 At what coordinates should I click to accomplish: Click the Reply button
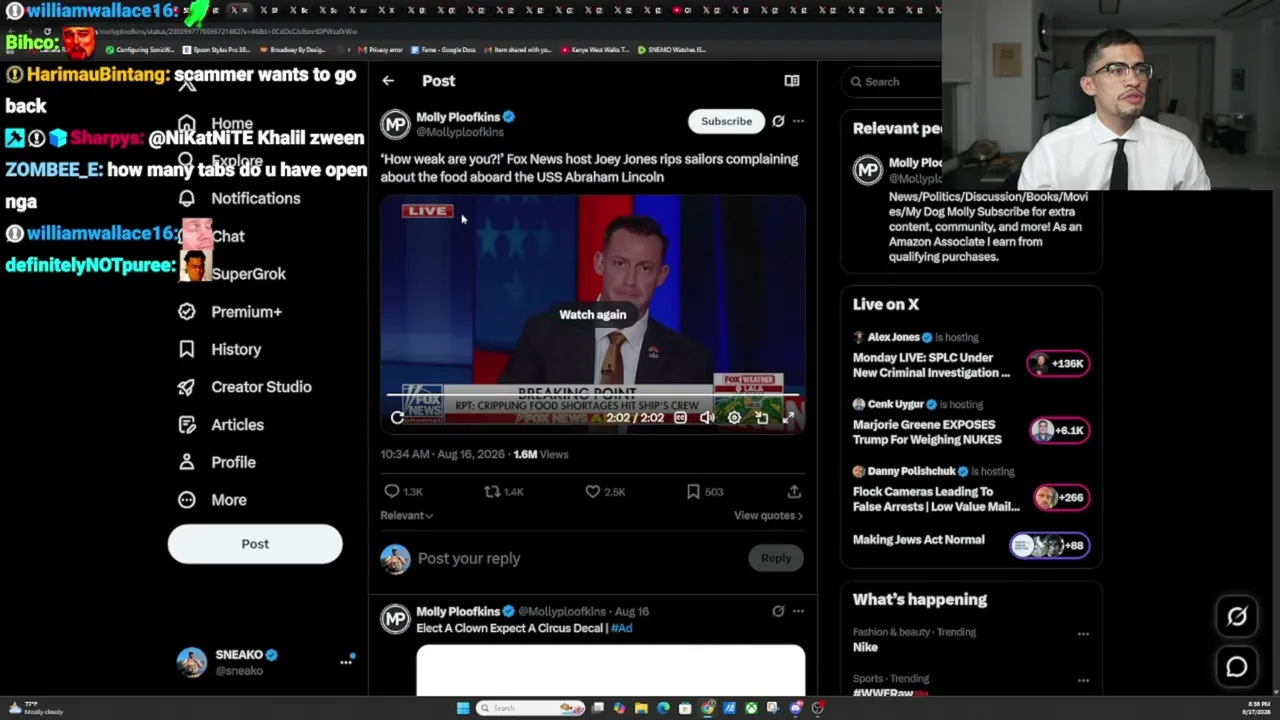(x=776, y=558)
